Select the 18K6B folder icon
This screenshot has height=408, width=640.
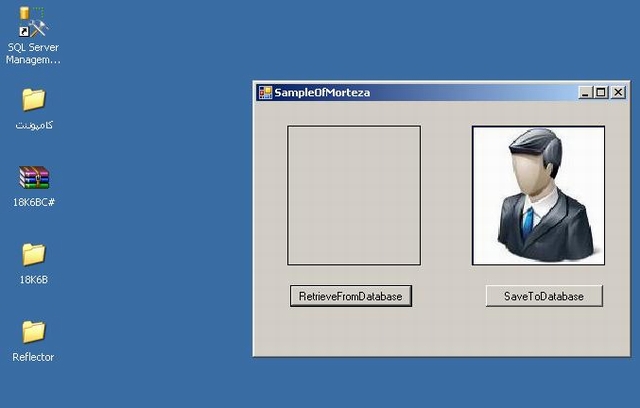click(x=33, y=255)
